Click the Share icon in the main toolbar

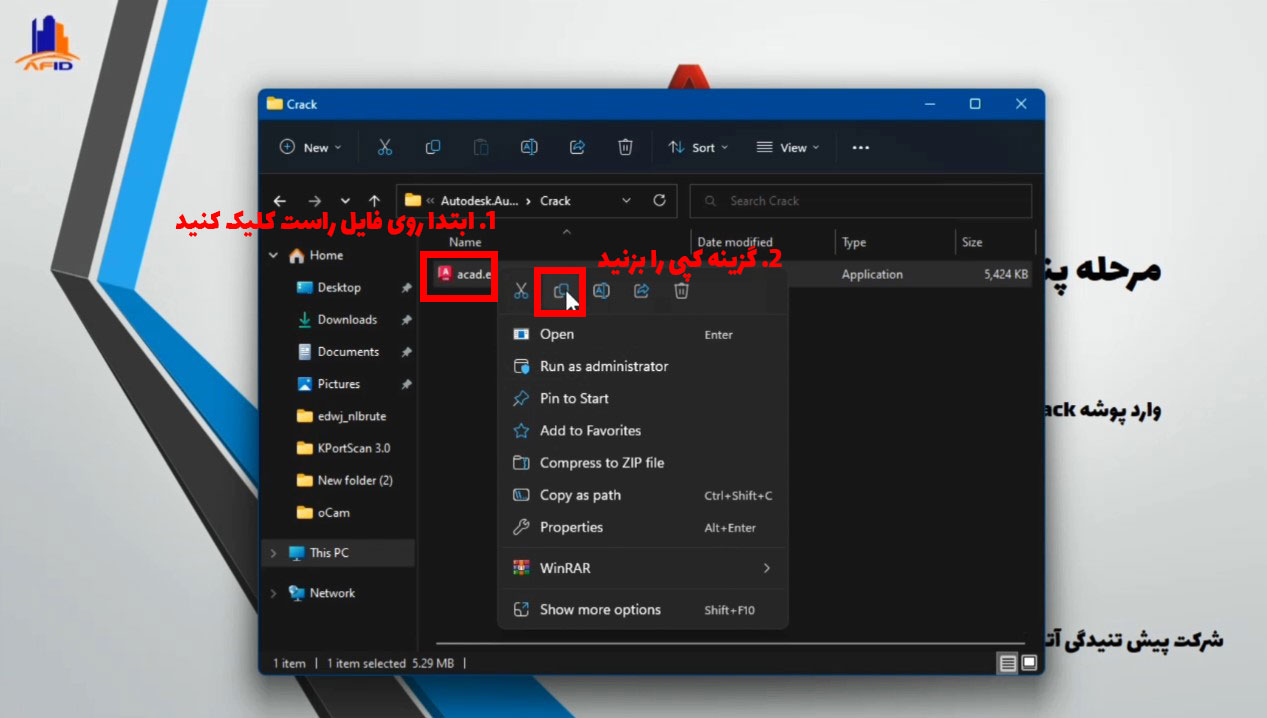pyautogui.click(x=577, y=147)
